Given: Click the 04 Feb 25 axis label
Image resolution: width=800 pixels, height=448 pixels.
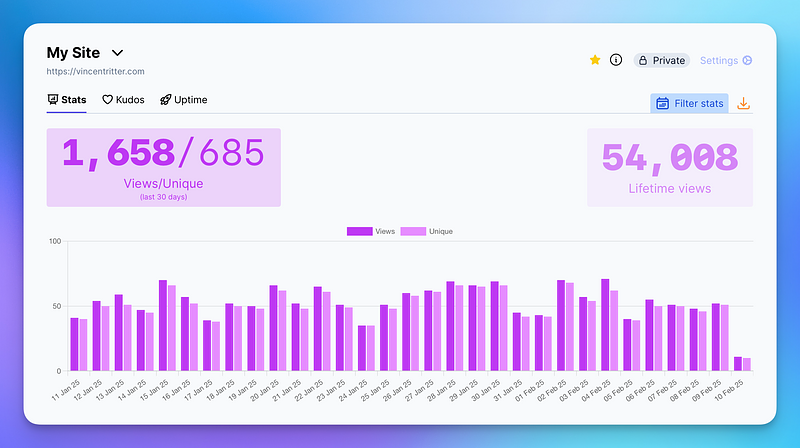Looking at the screenshot, I should click(597, 389).
